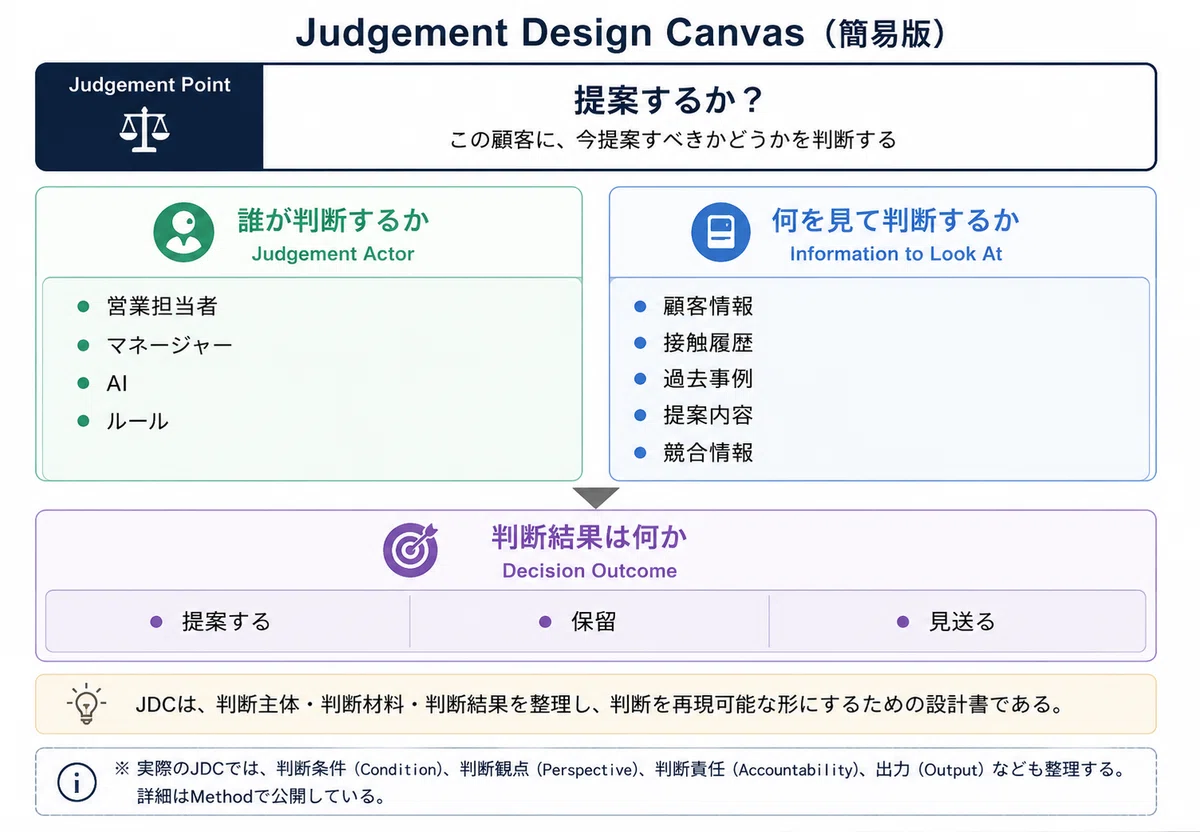Click the subtitle この顧客に、今提案すべきかどうかを判断する

click(x=673, y=140)
